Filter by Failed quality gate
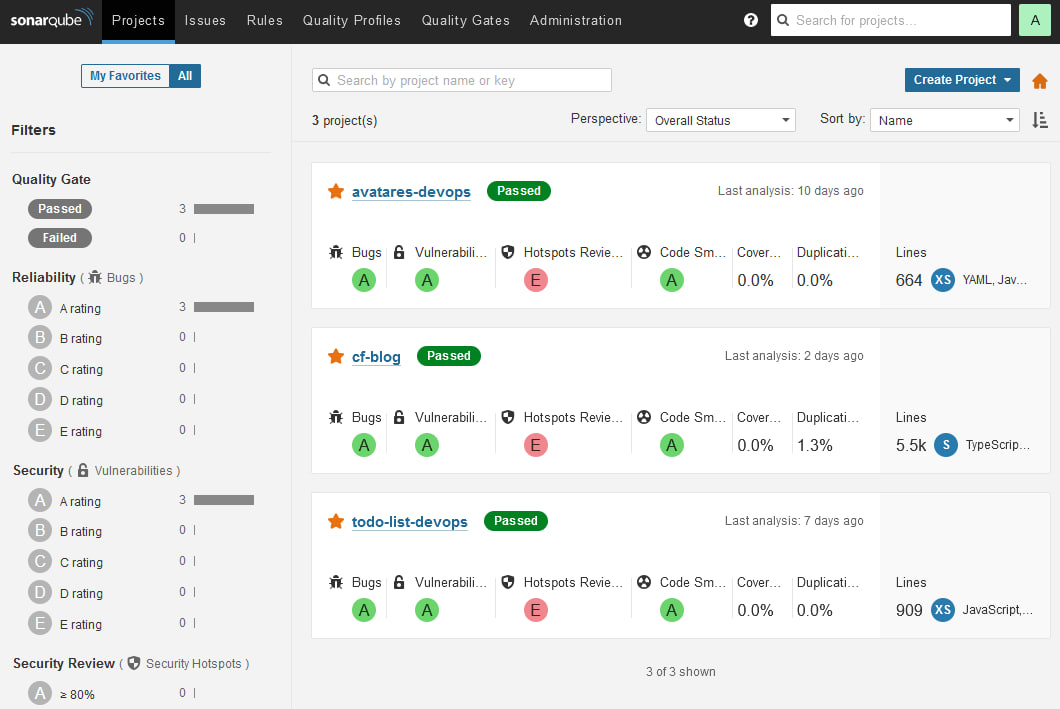 tap(59, 238)
